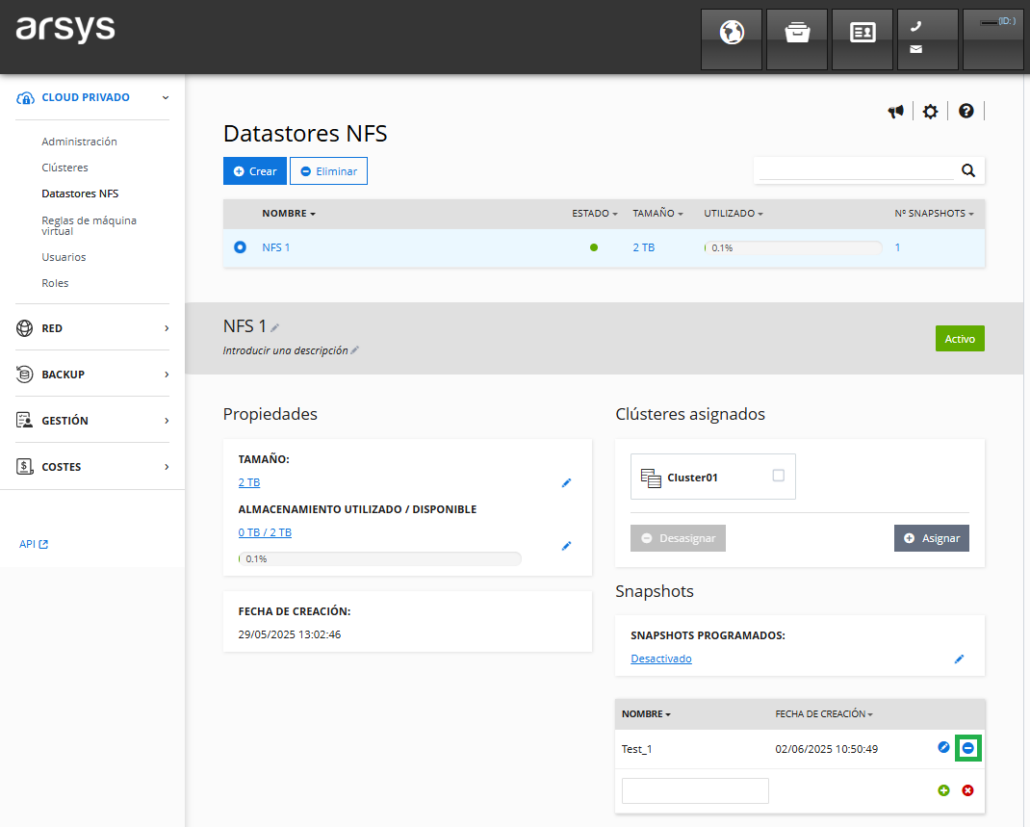The height and width of the screenshot is (827, 1030).
Task: Click the green Activo status badge
Action: pyautogui.click(x=960, y=339)
